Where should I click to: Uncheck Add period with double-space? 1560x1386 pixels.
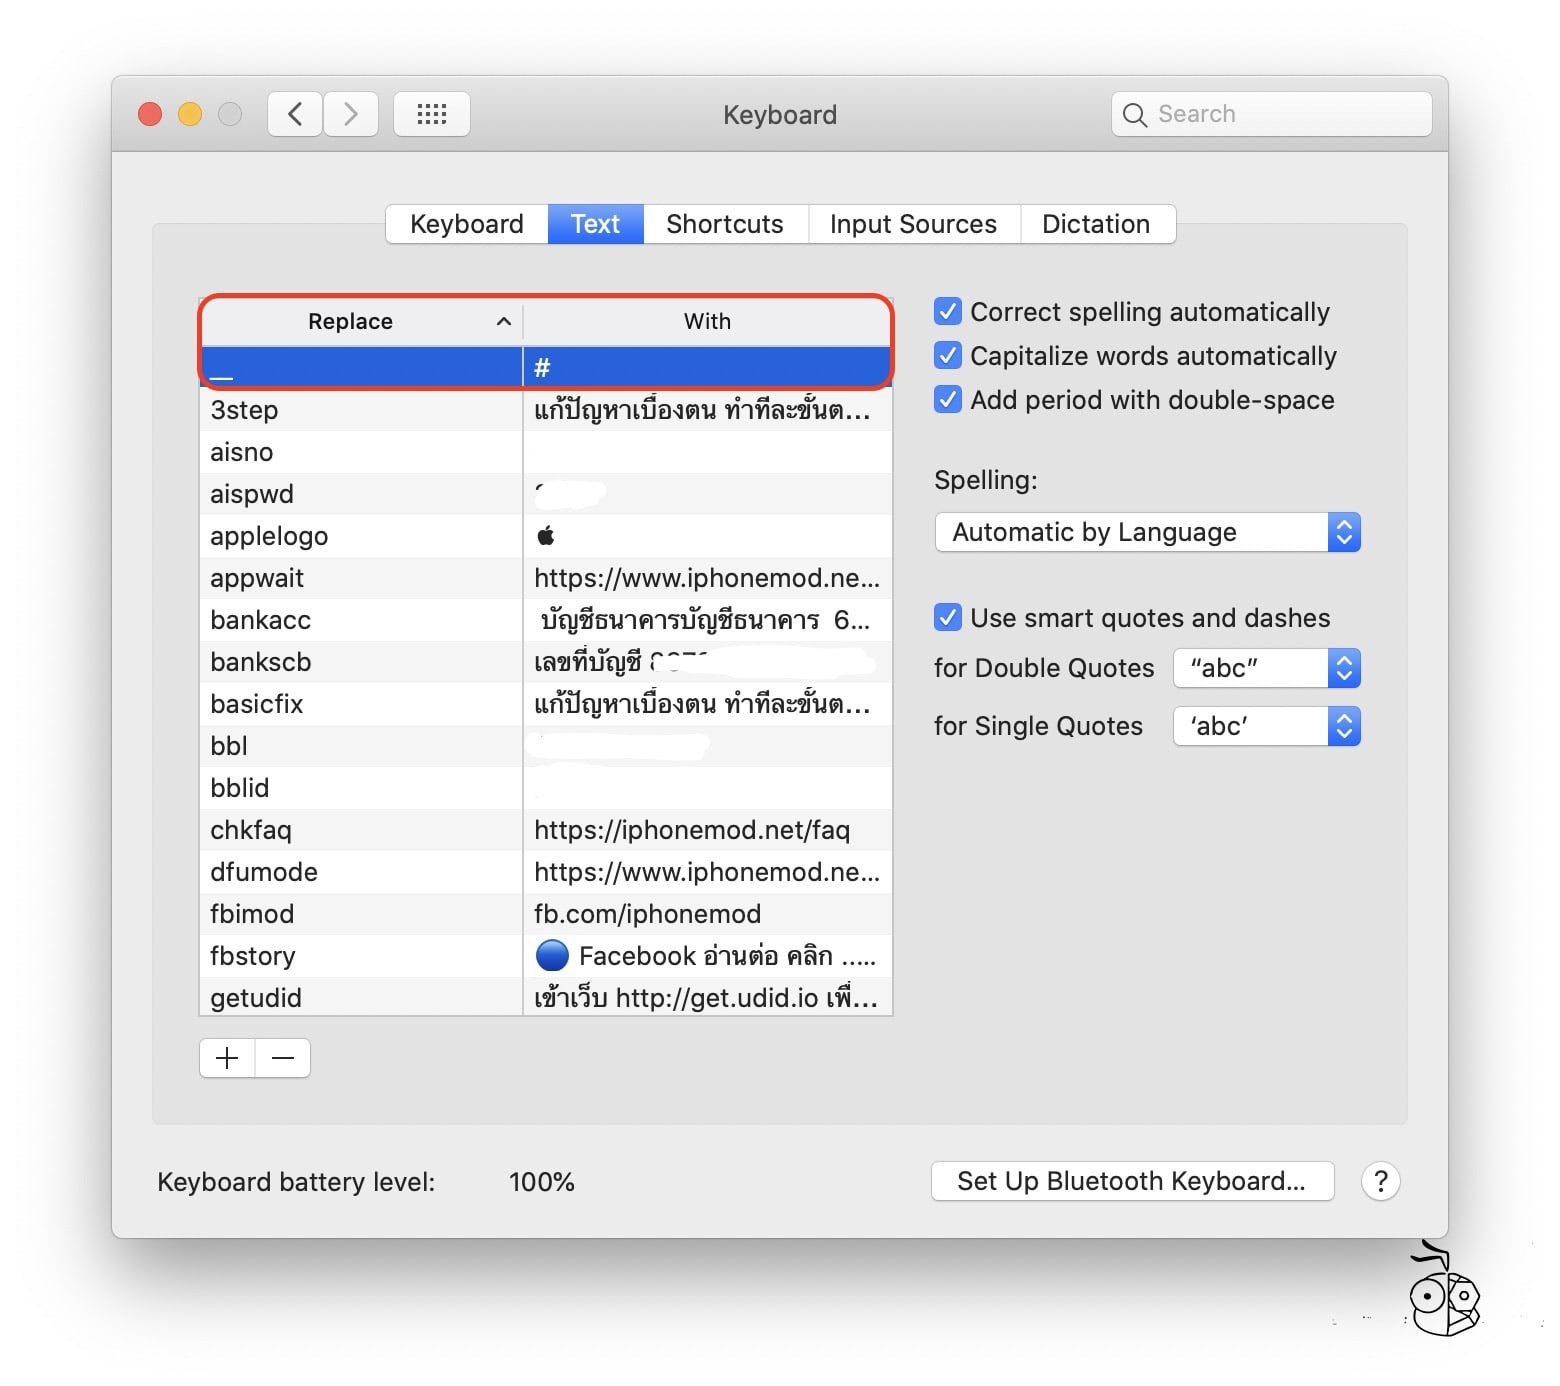point(946,399)
